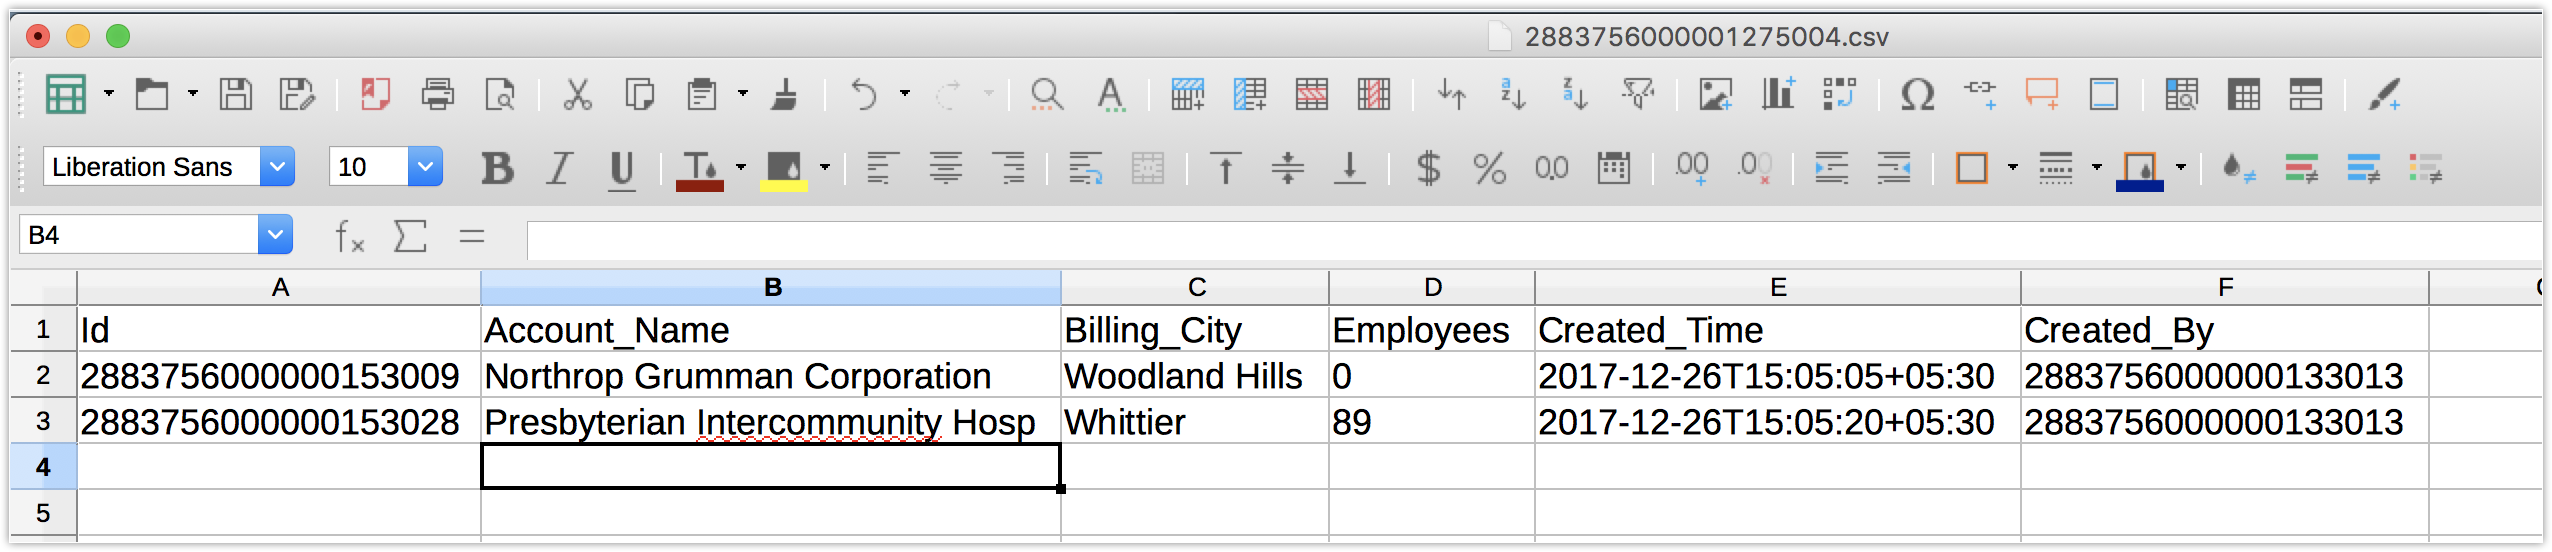Click Align Left icon
Viewport: 2552px width, 552px height.
(882, 168)
